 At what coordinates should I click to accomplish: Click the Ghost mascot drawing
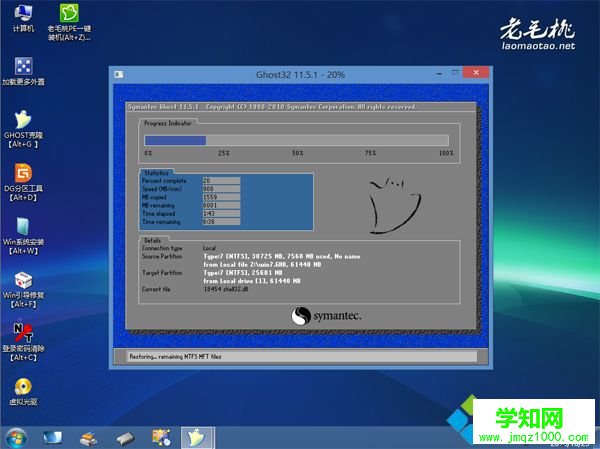[395, 206]
